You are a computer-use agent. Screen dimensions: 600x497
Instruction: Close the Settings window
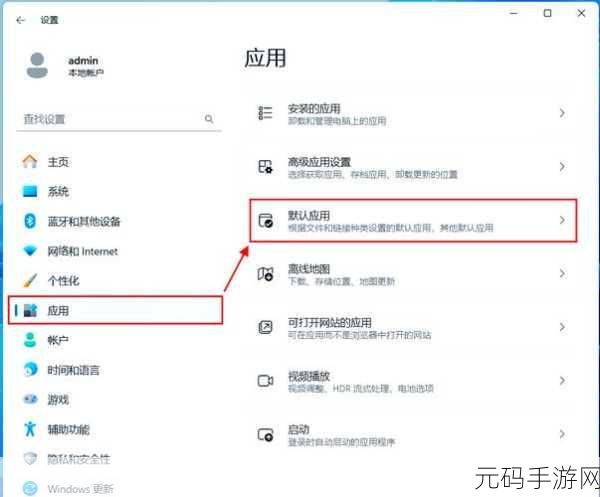tap(581, 13)
